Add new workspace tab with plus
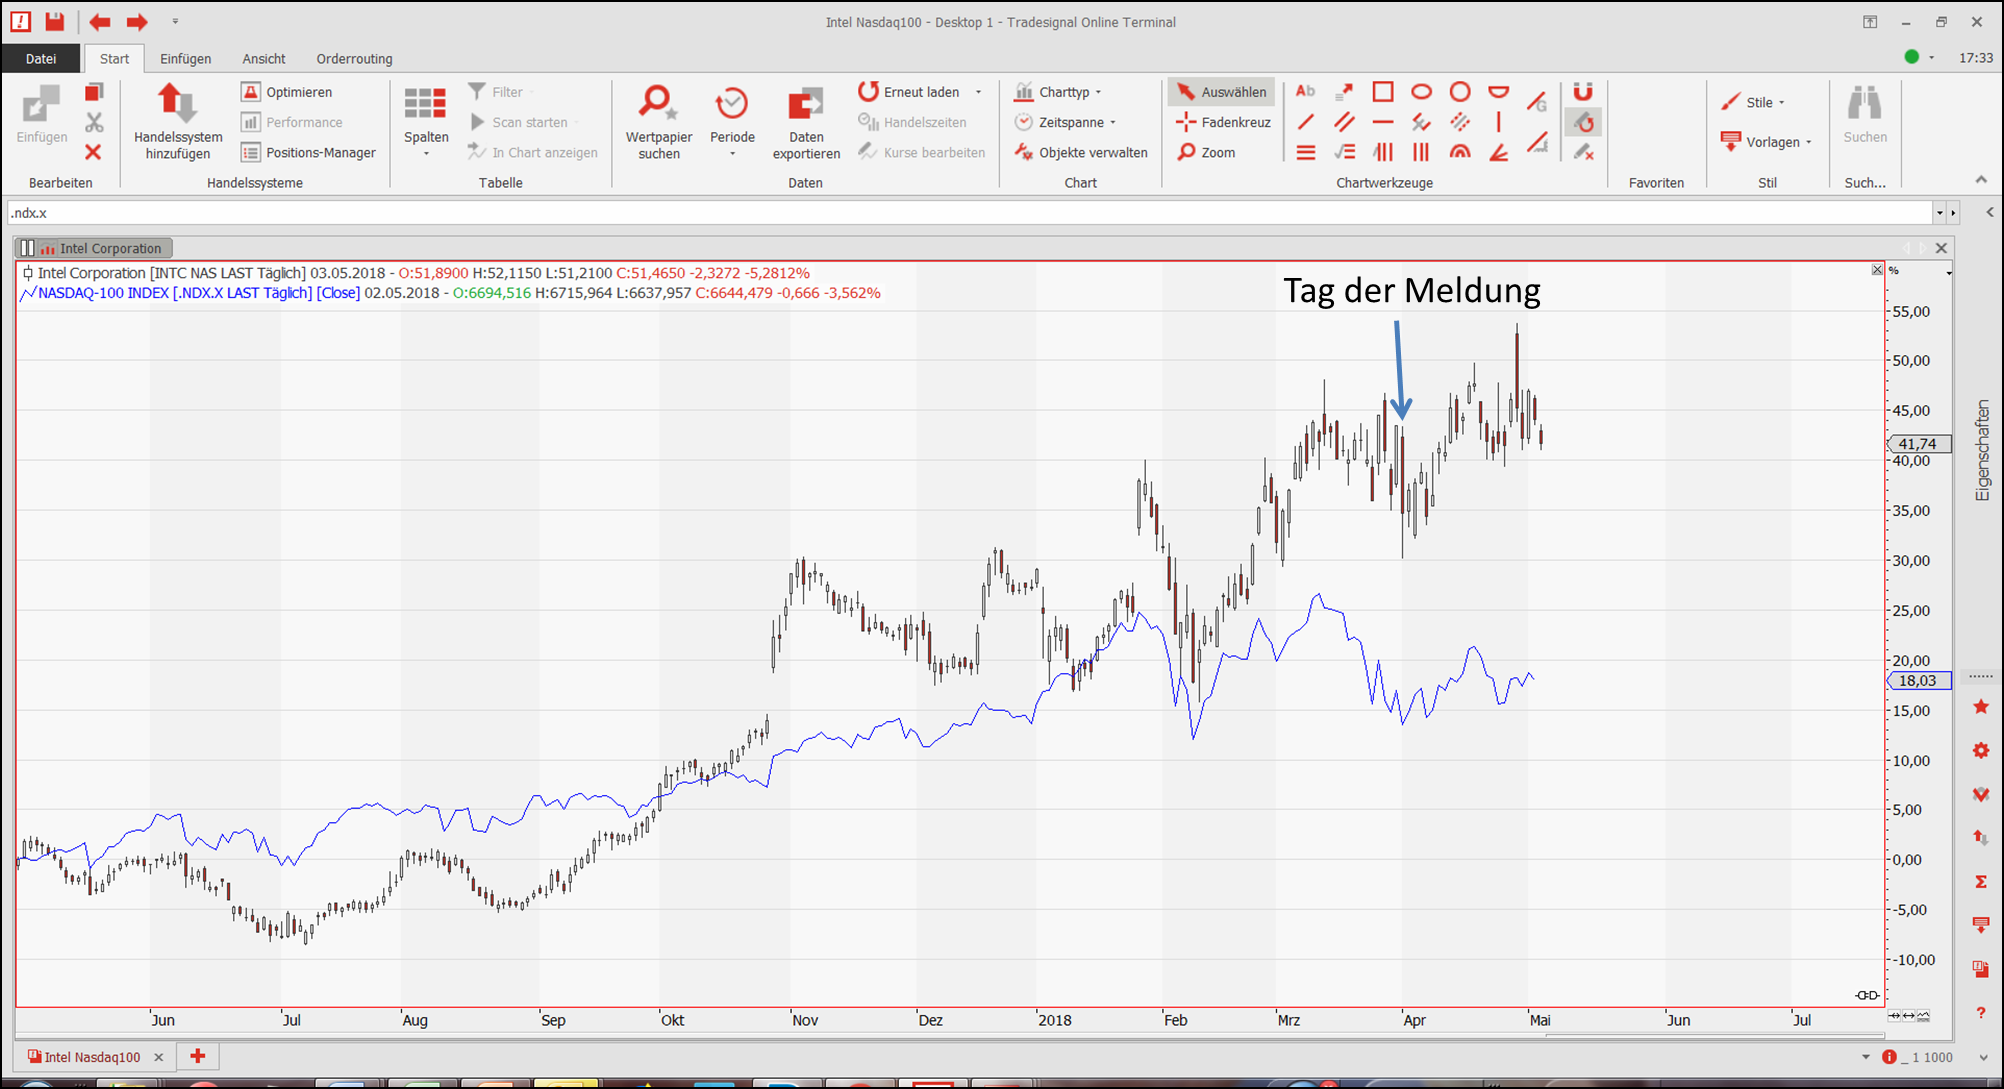2004x1089 pixels. click(198, 1056)
